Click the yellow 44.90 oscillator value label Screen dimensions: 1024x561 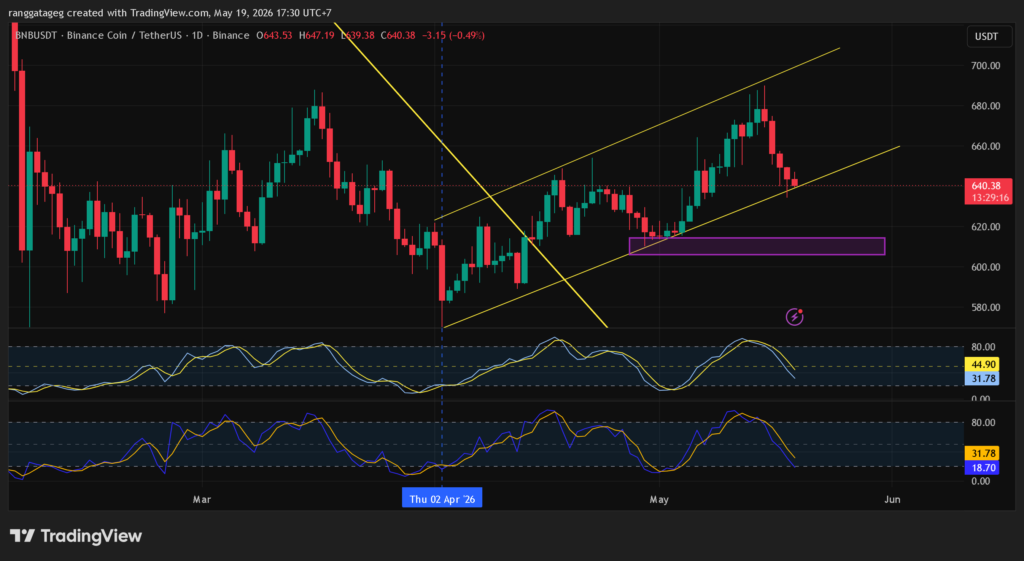[982, 366]
